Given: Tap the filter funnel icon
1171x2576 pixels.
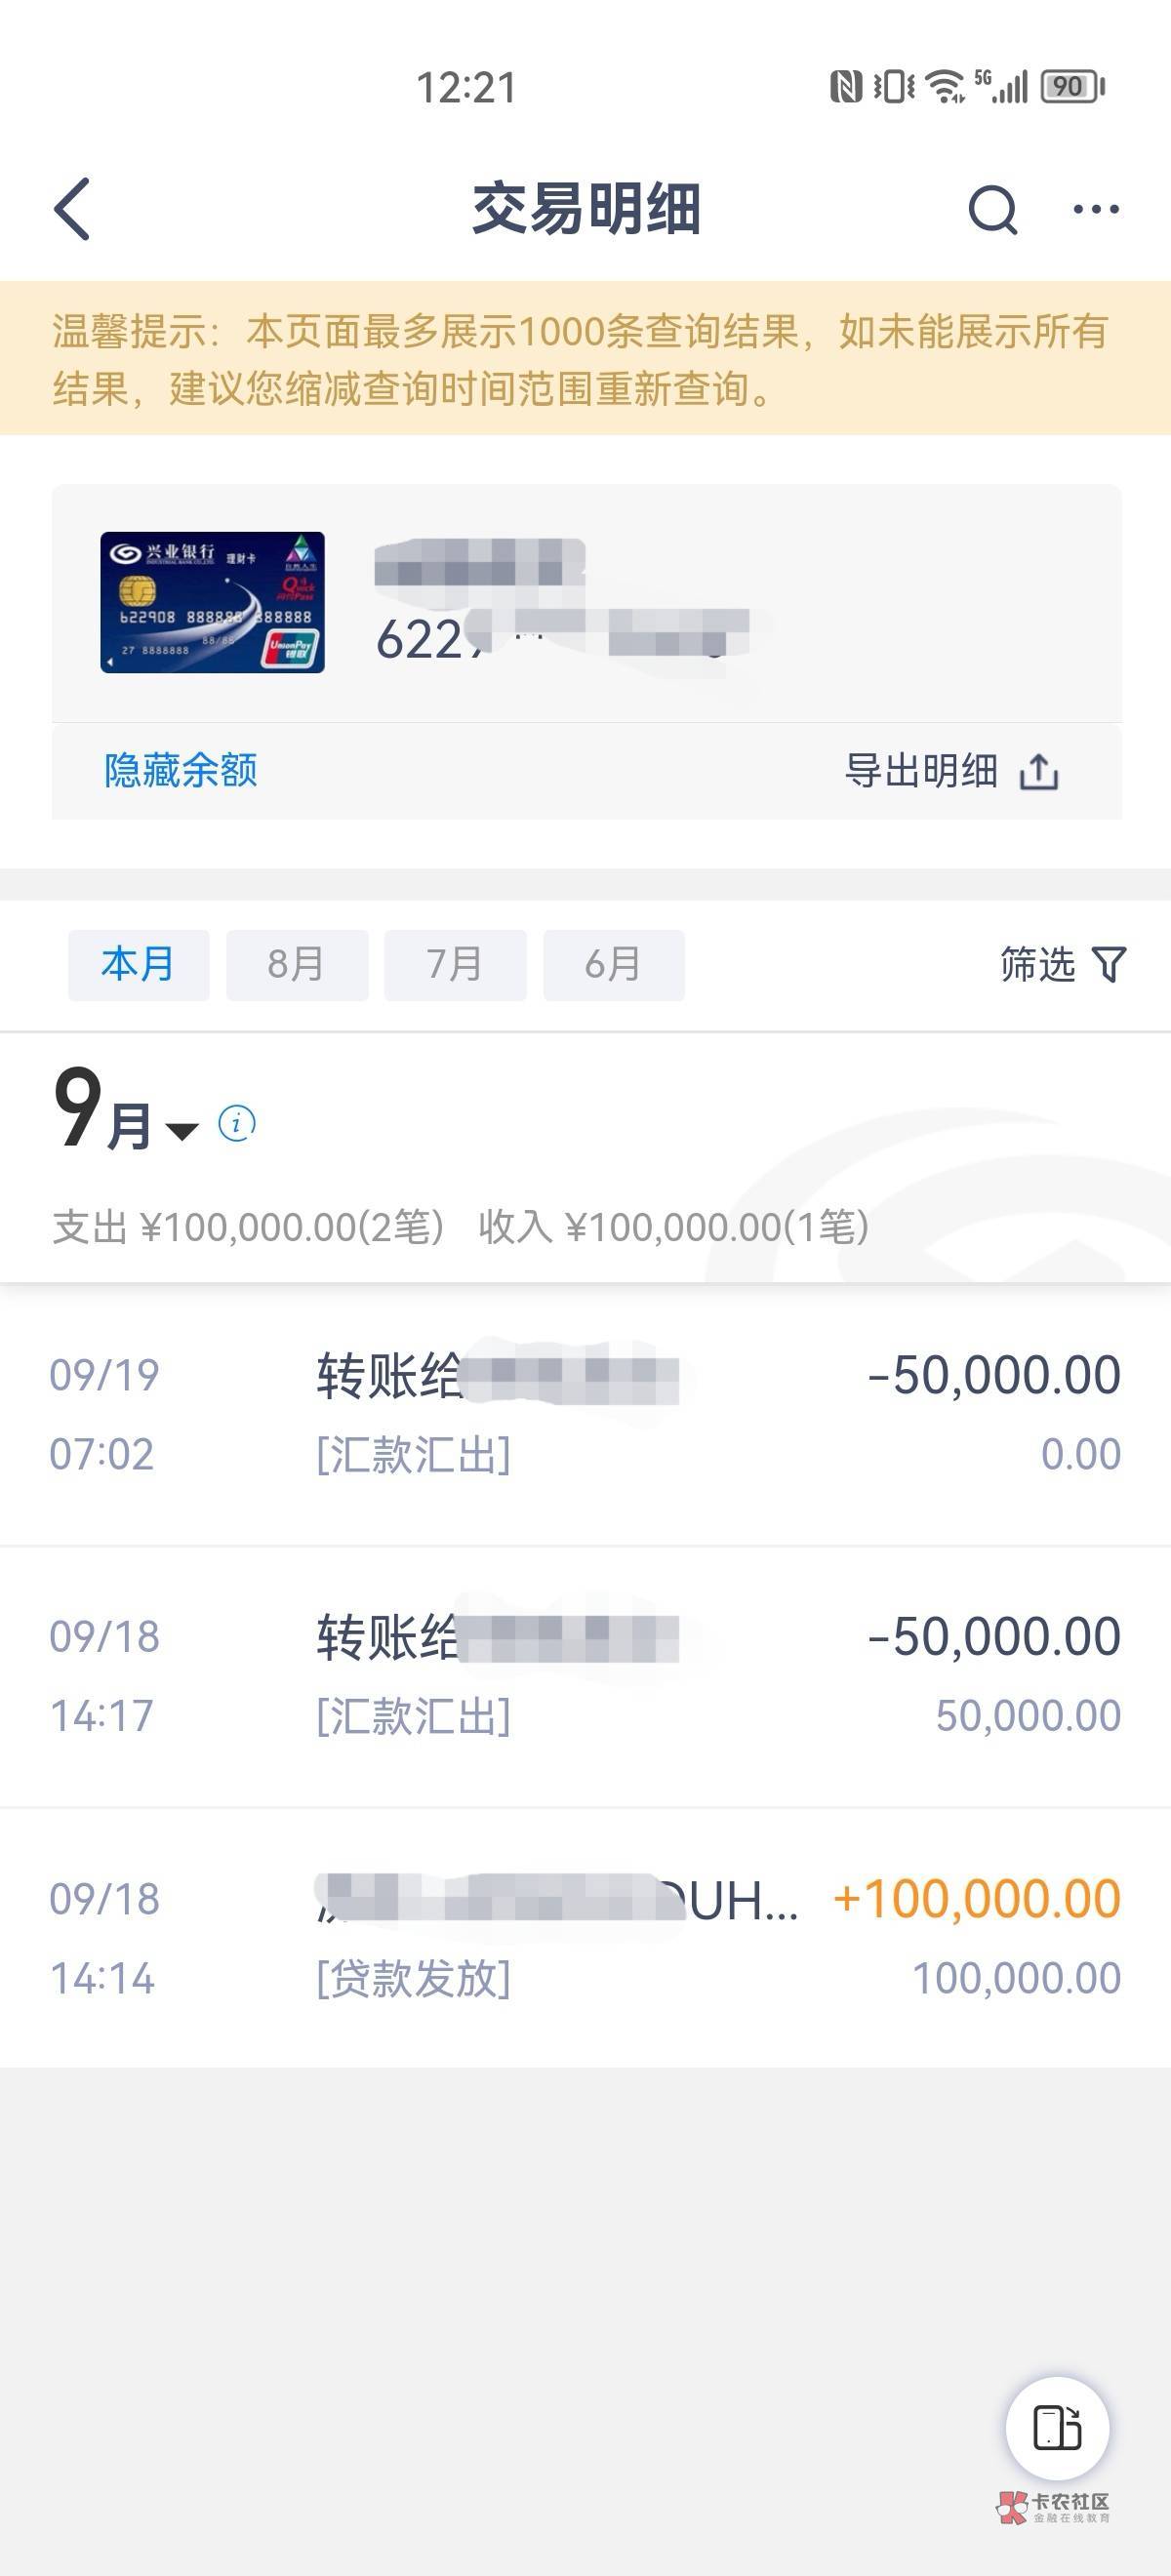Looking at the screenshot, I should coord(1109,964).
